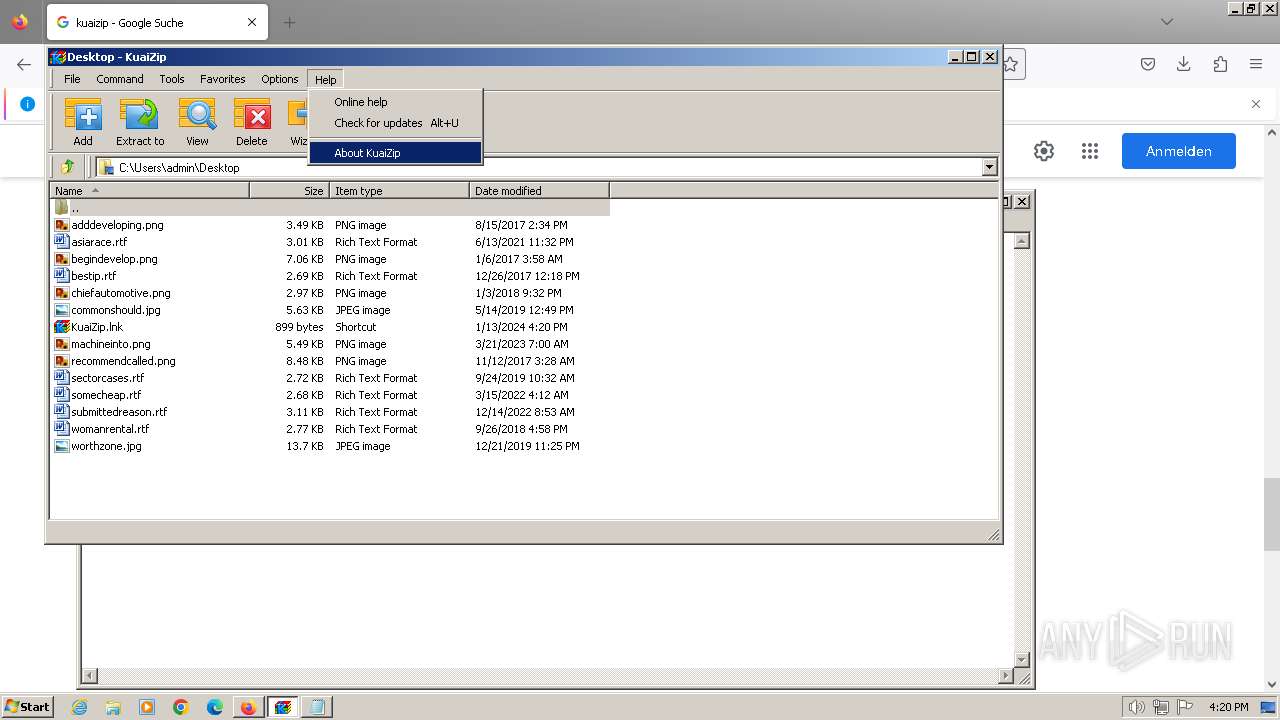Expand the address path dropdown arrow
The width and height of the screenshot is (1280, 720).
click(989, 168)
